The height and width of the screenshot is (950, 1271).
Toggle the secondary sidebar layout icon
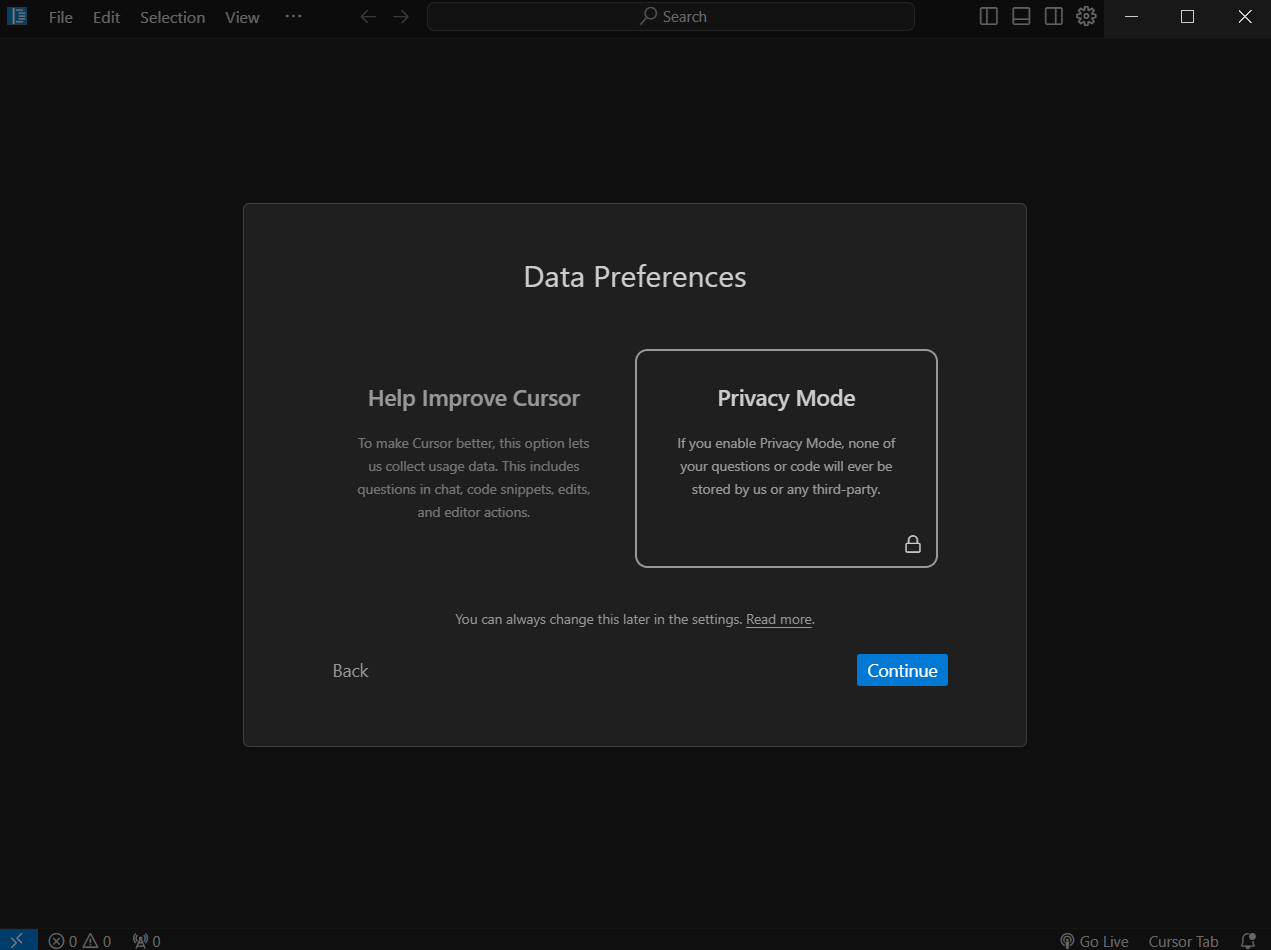click(x=1054, y=17)
